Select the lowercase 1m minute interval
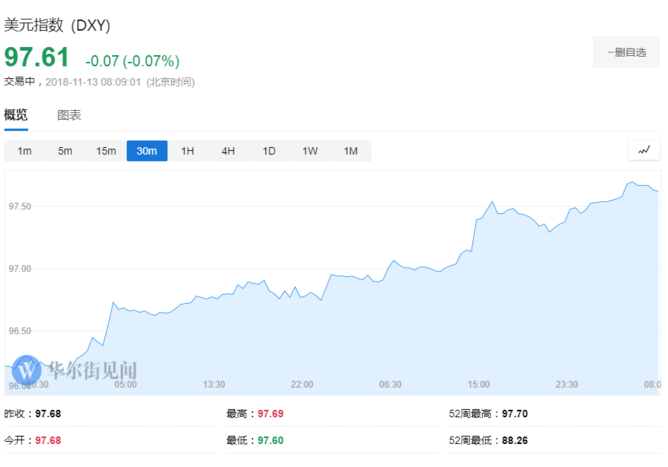The width and height of the screenshot is (668, 467). tap(24, 151)
